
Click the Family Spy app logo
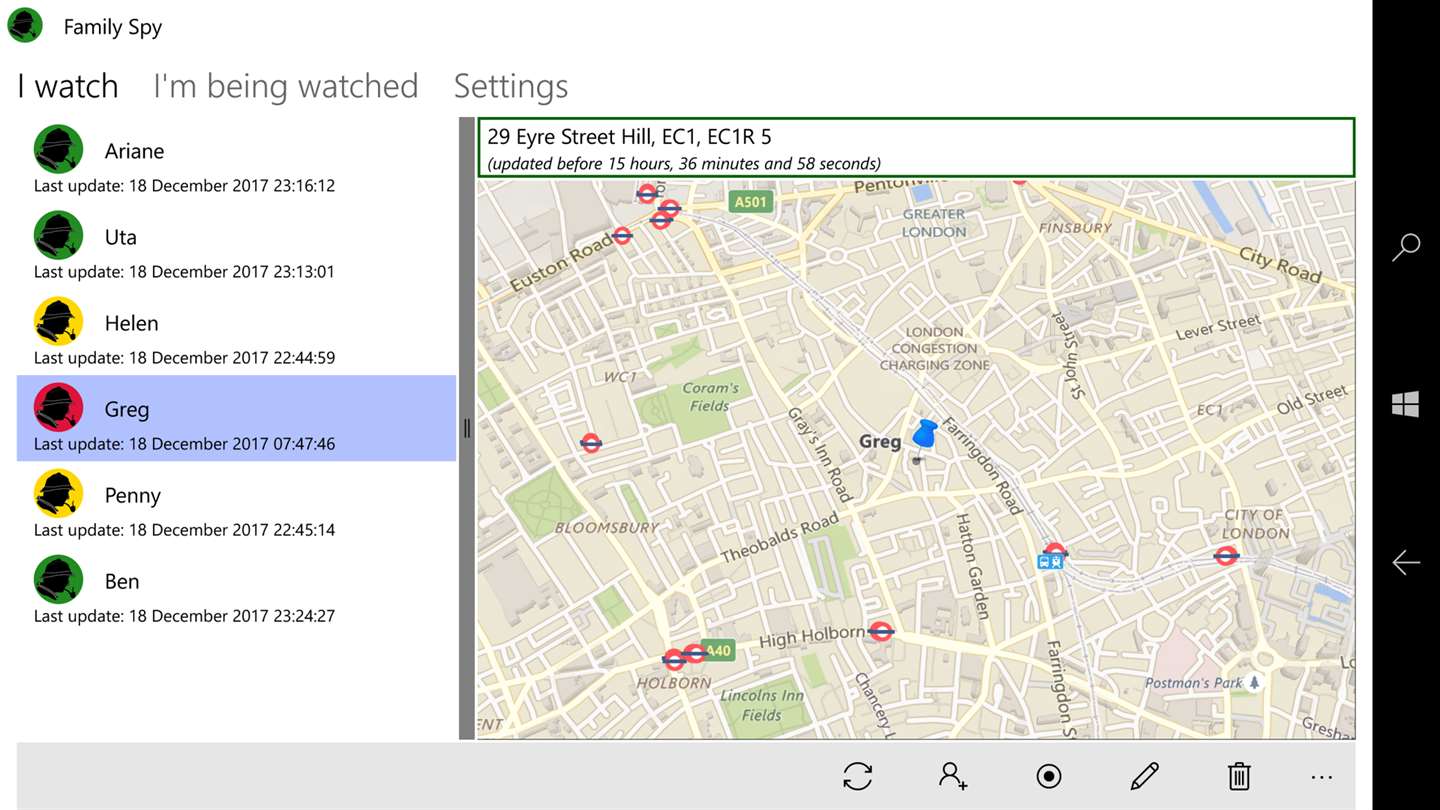(x=25, y=25)
